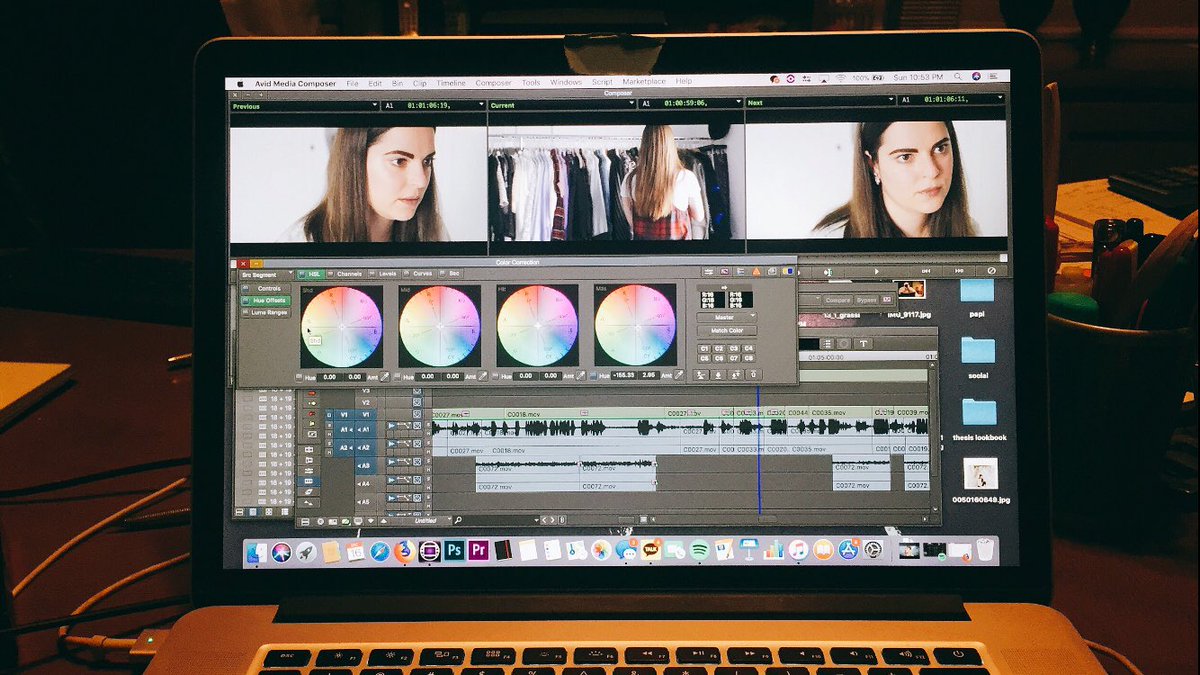Open System Preferences from the Dock
The height and width of the screenshot is (675, 1200).
pos(872,550)
